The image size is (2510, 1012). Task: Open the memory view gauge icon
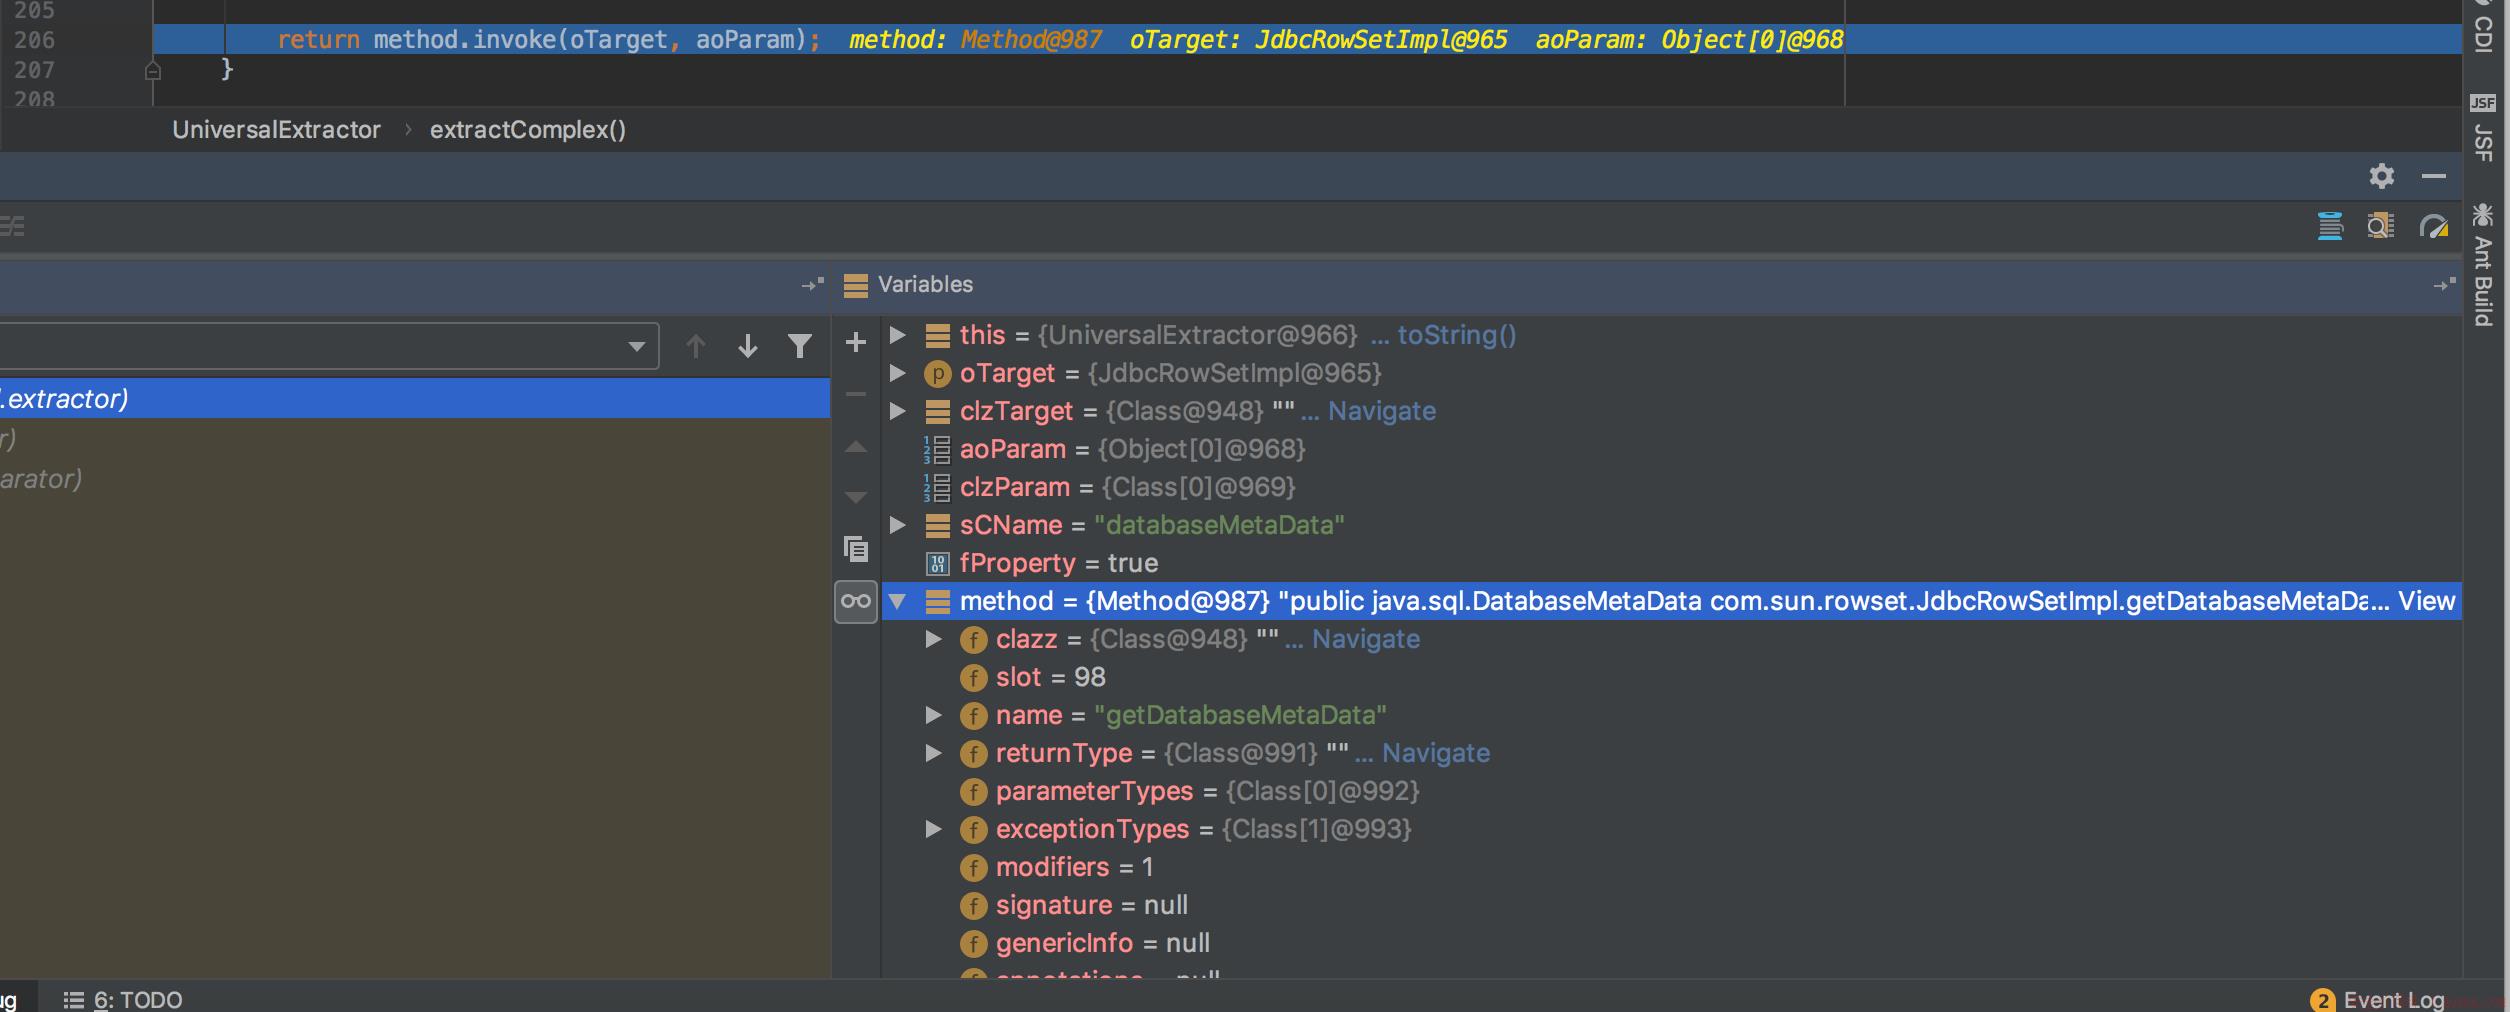(2433, 227)
